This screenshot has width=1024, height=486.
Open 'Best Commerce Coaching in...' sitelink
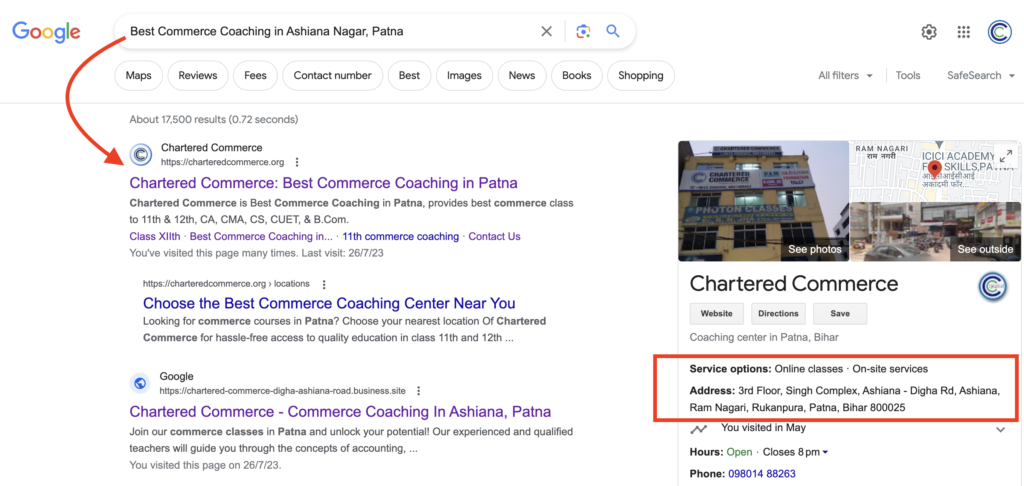point(261,236)
